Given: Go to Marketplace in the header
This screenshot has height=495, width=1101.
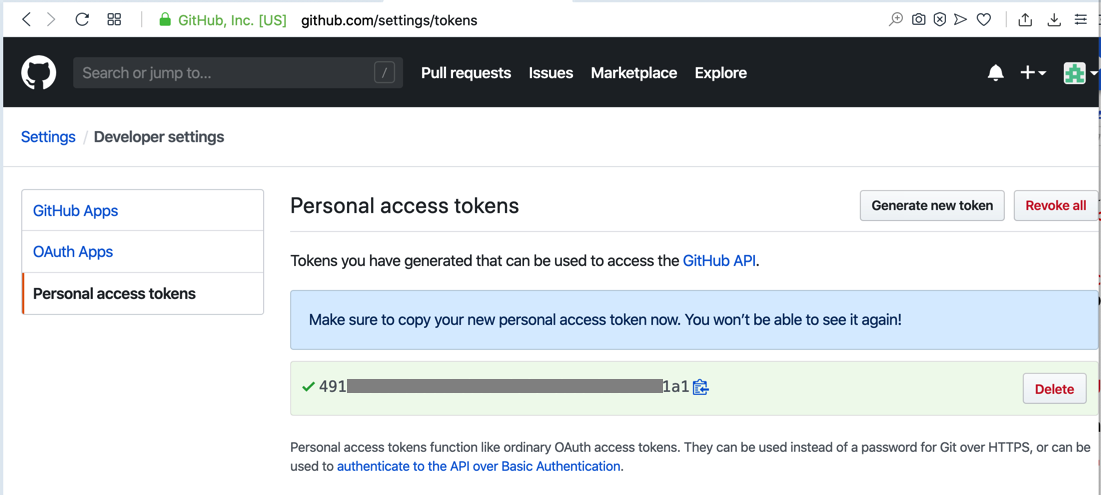Looking at the screenshot, I should 634,73.
